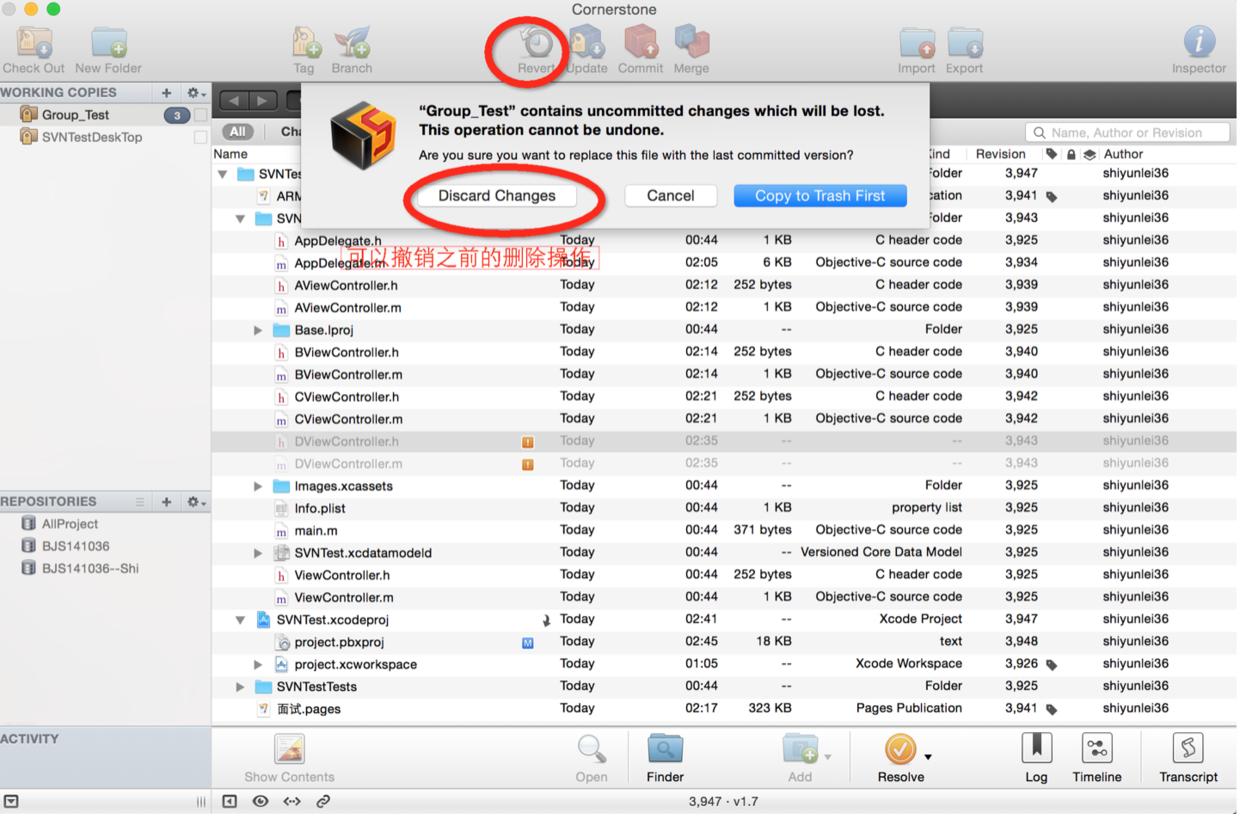Toggle checkbox next to Group_Test working copy
1240x819 pixels.
[x=201, y=115]
